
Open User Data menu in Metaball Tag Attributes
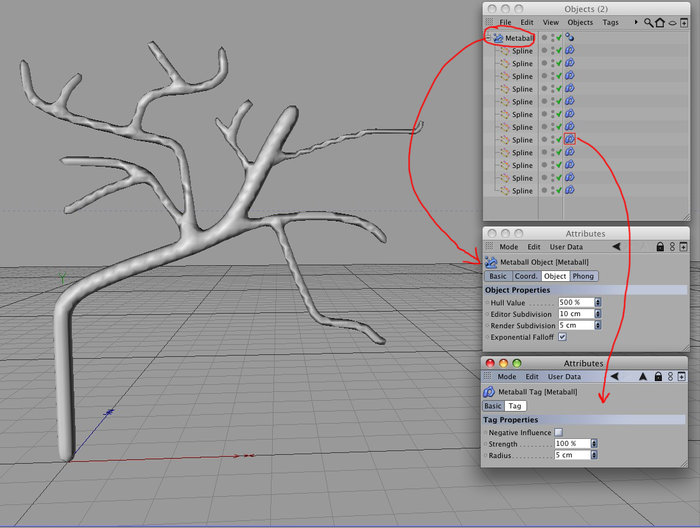(564, 377)
